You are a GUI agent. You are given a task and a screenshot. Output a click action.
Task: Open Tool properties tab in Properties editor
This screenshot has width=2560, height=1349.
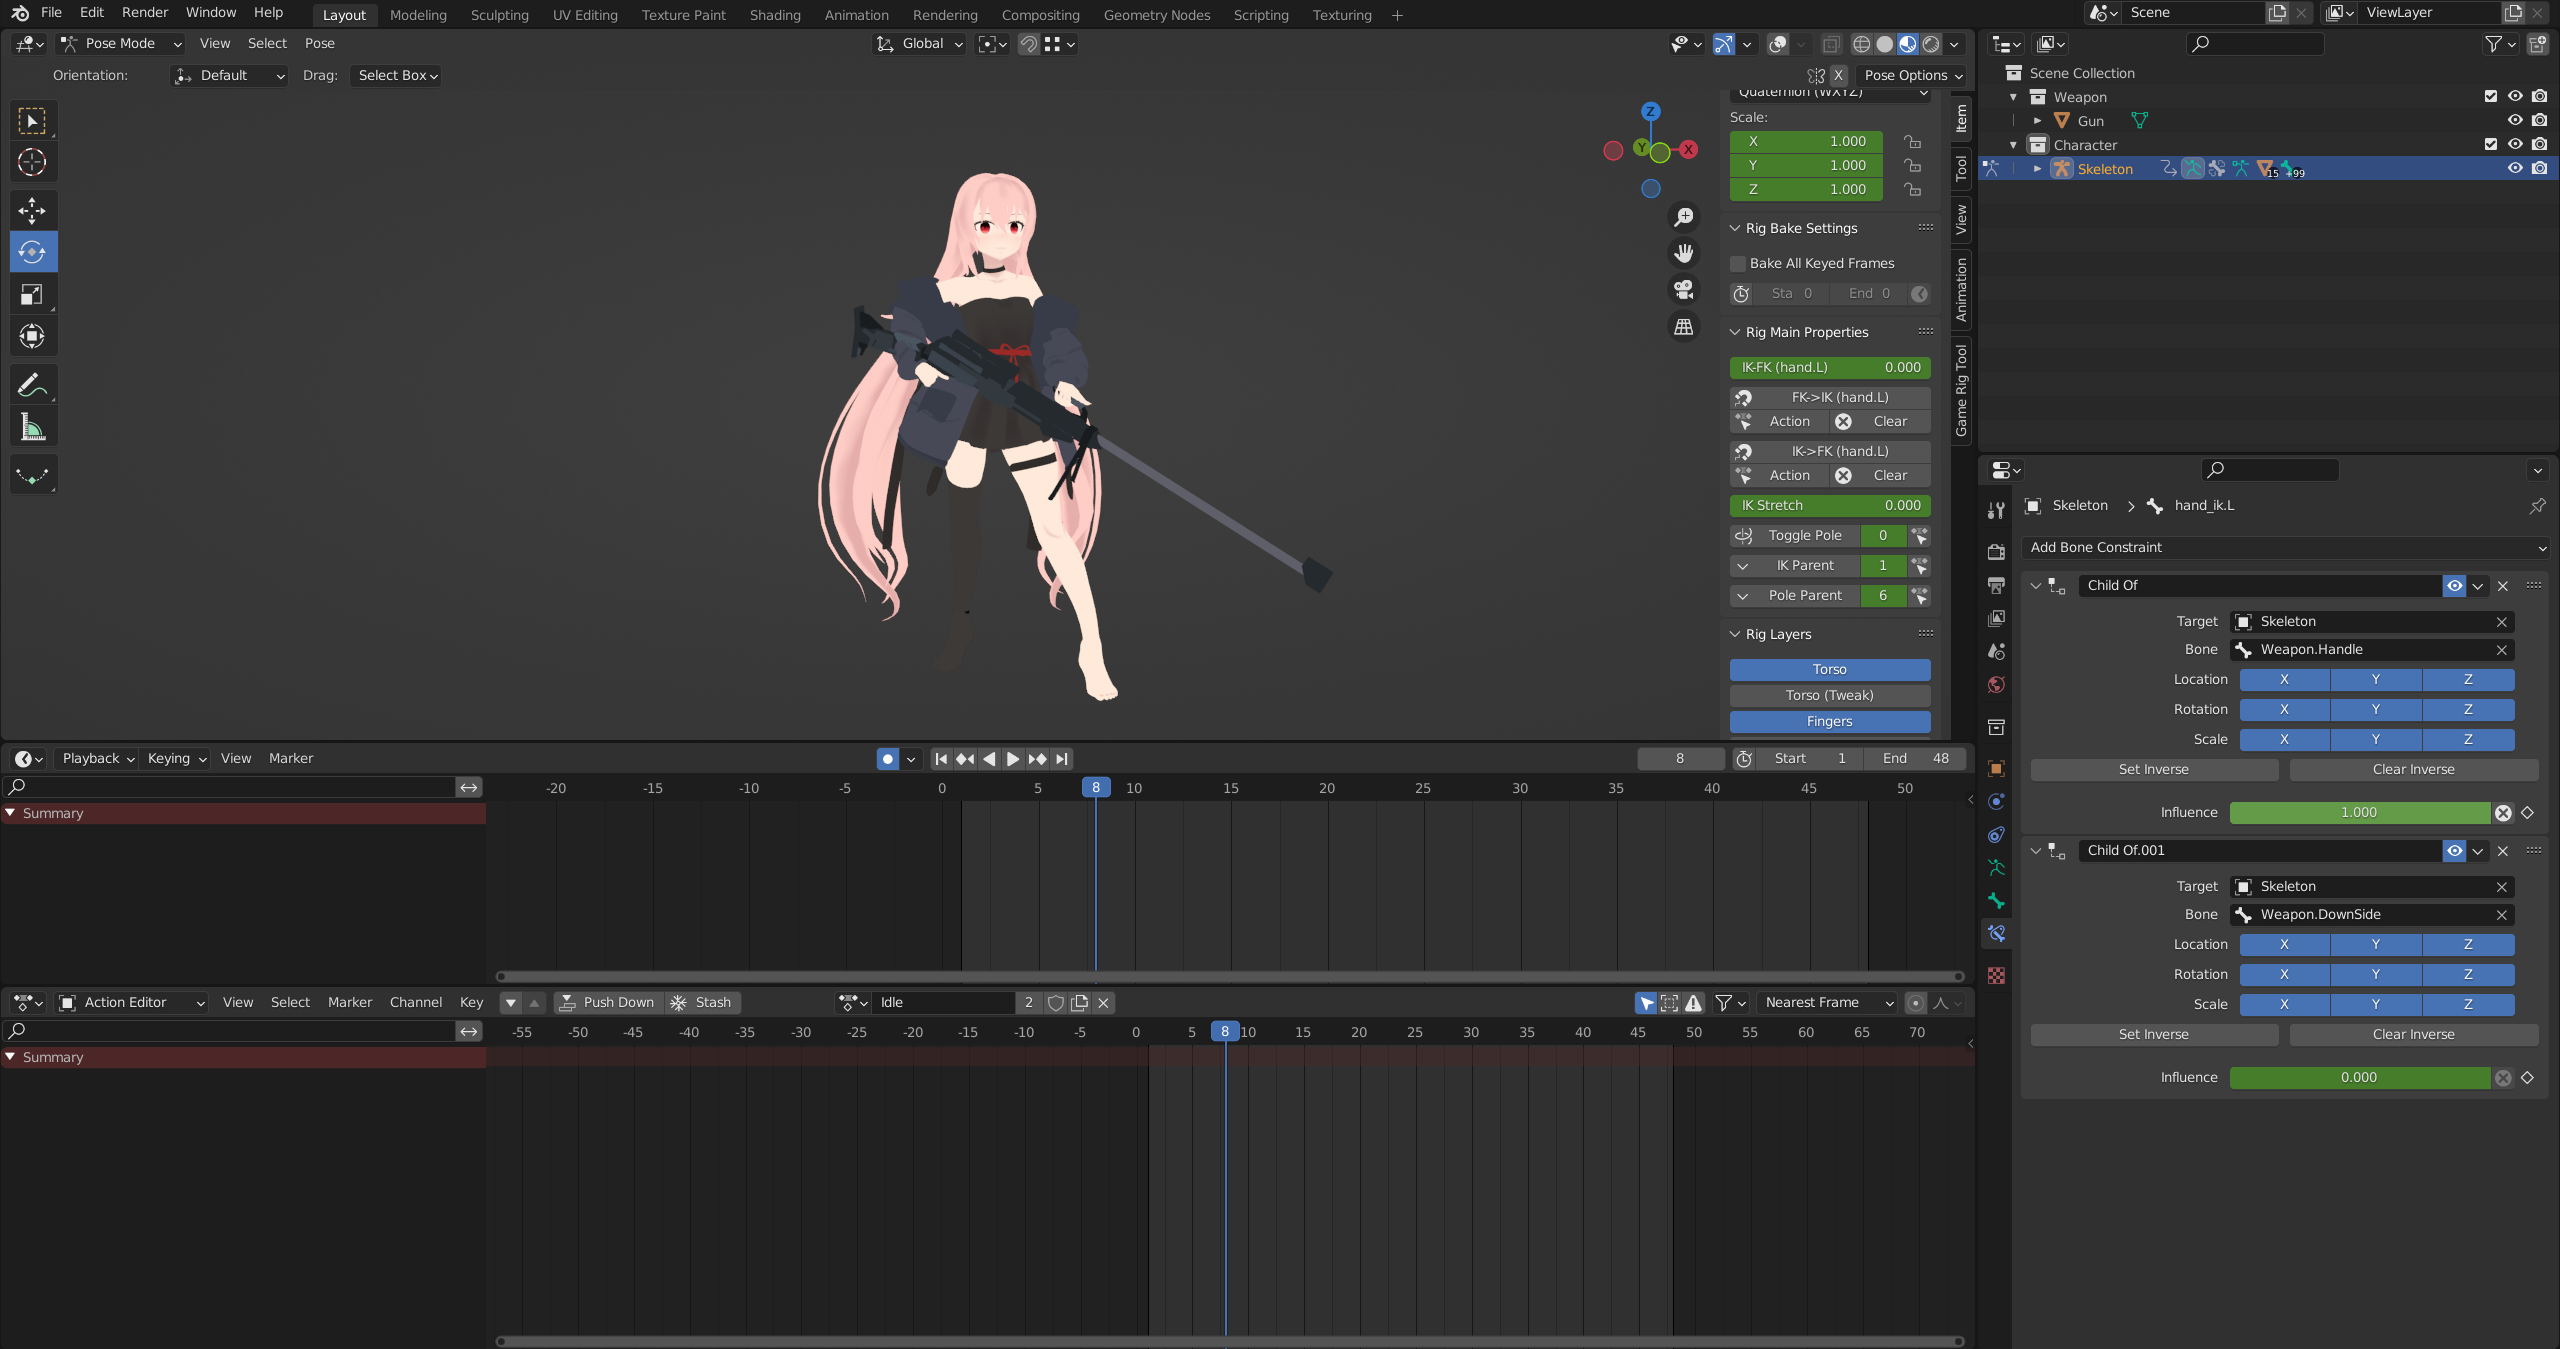[1996, 510]
